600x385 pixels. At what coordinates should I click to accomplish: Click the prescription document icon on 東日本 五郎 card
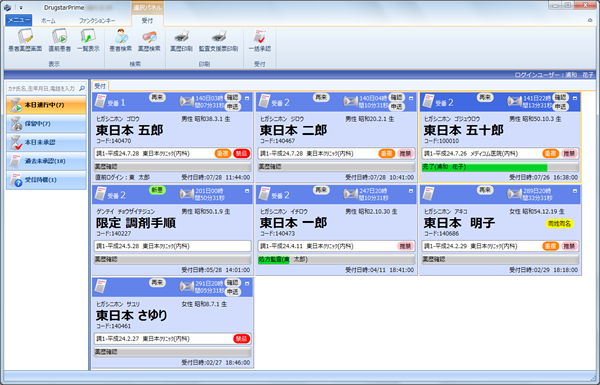[101, 101]
